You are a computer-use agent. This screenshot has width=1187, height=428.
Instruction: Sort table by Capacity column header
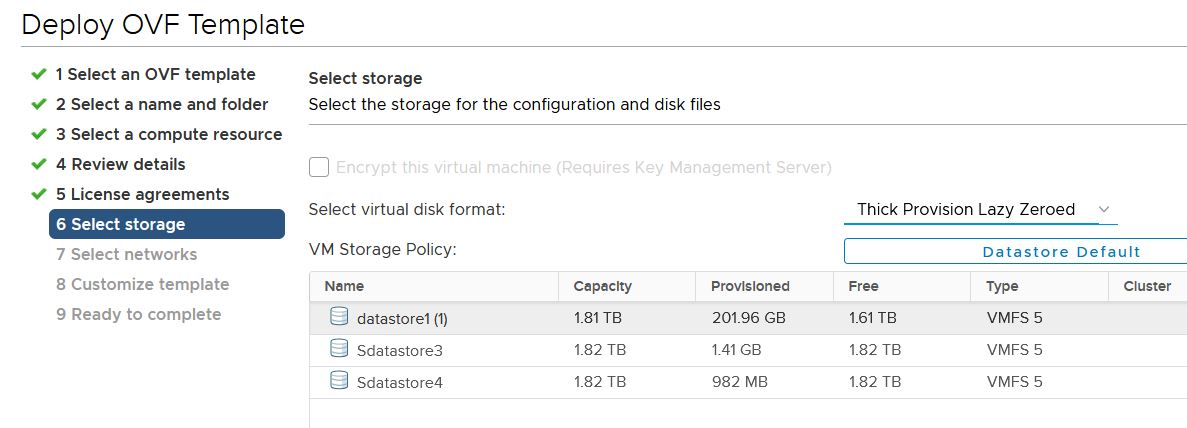(x=602, y=286)
